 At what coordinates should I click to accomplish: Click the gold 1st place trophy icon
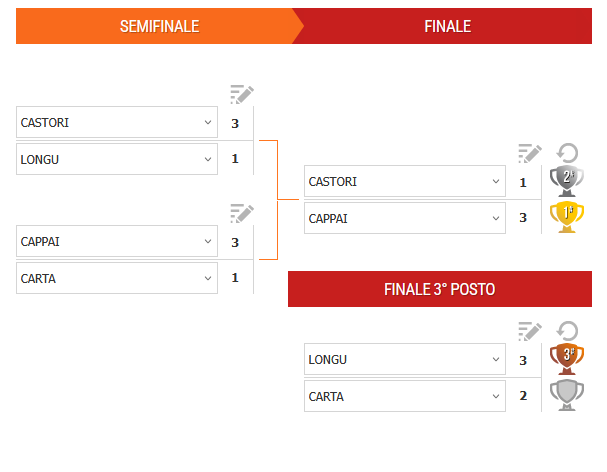click(567, 217)
